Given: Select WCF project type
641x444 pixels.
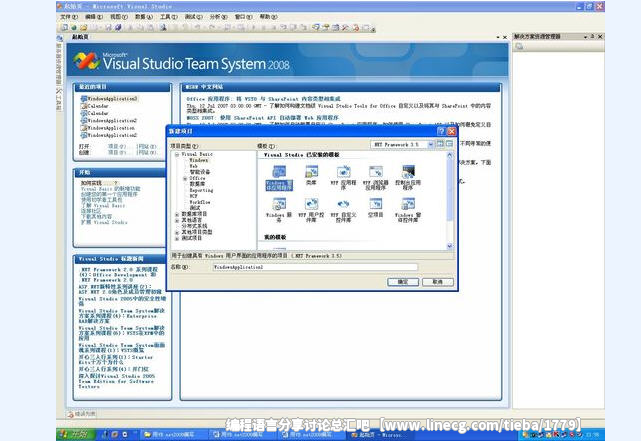Looking at the screenshot, I should click(x=193, y=196).
